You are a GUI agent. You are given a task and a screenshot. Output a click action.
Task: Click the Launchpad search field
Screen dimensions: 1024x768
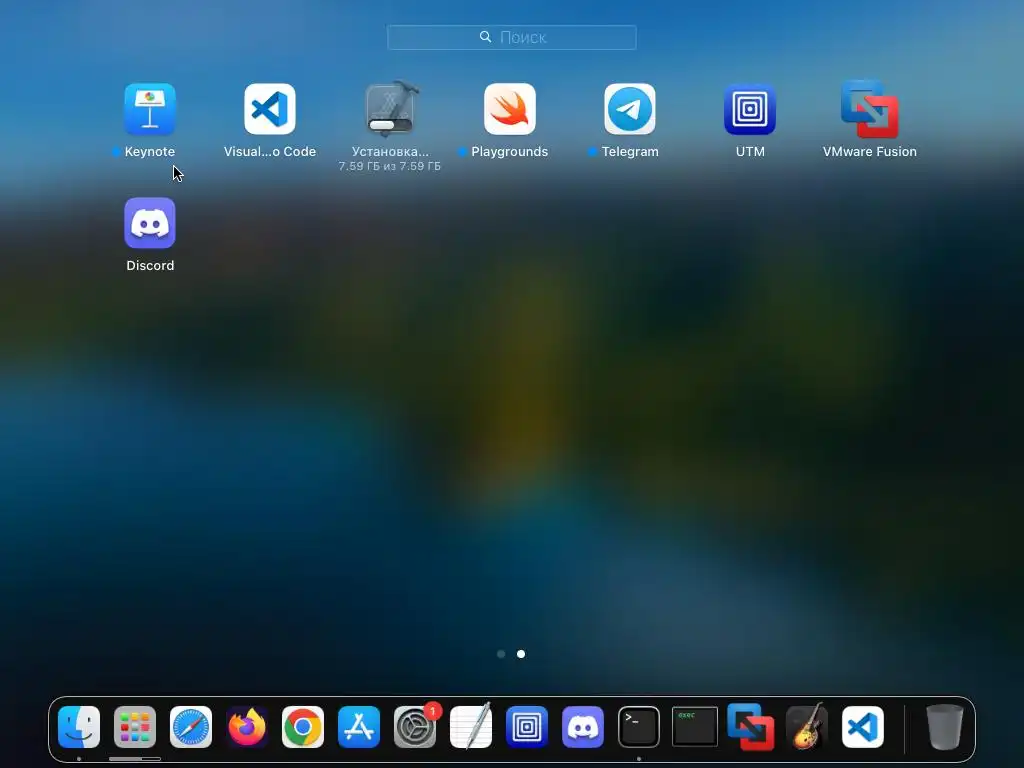(x=511, y=37)
